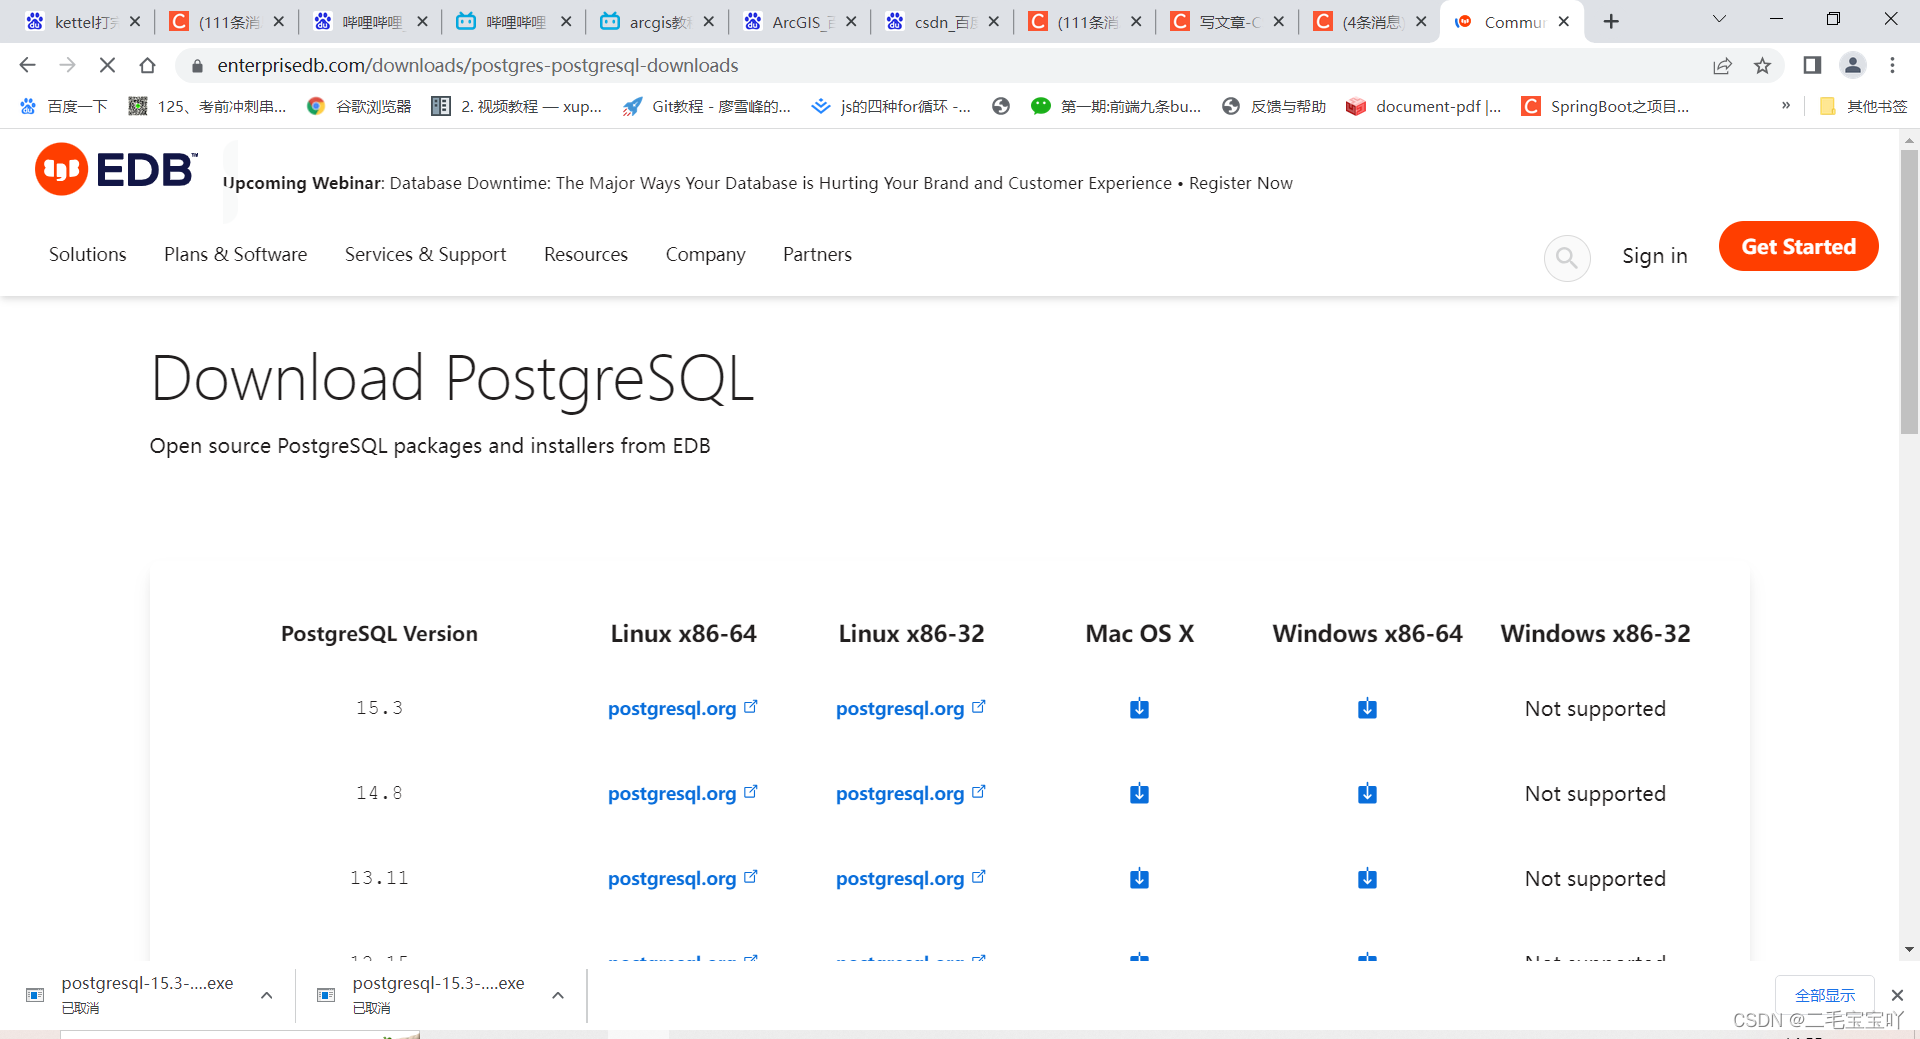Viewport: 1920px width, 1039px height.
Task: Click the address bar URL field
Action: (940, 65)
